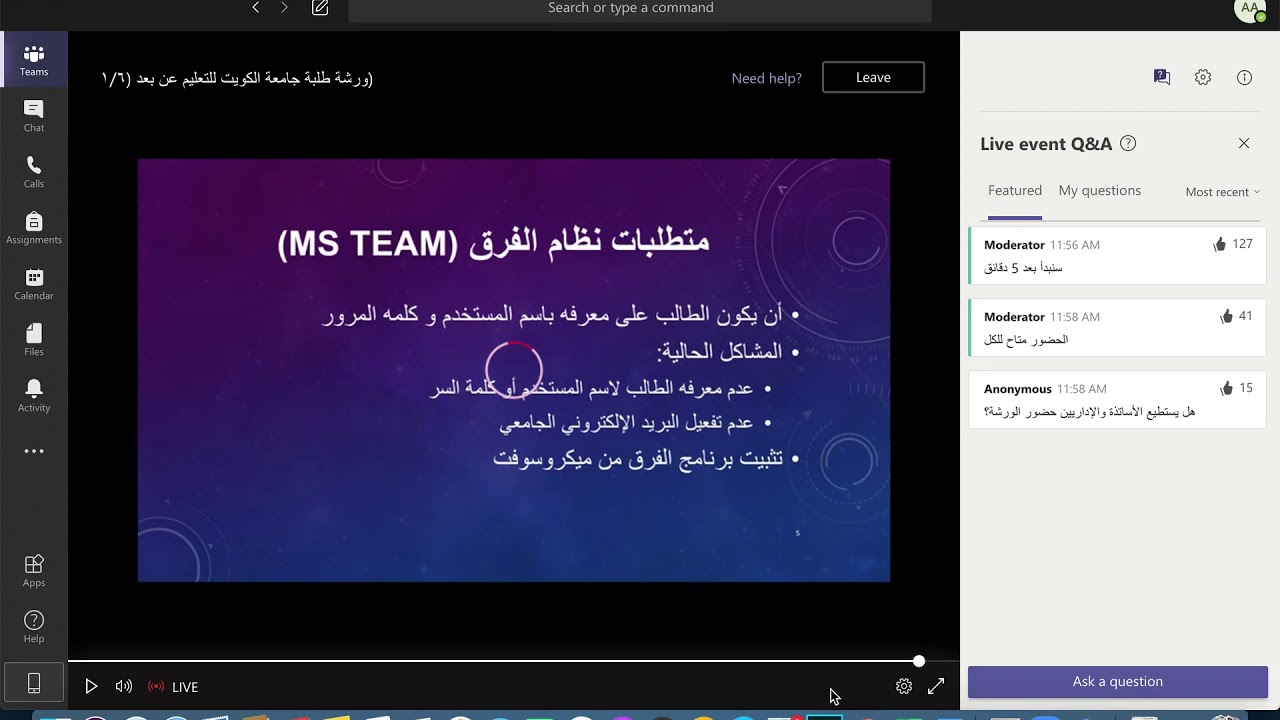Toggle the Q&A panel icon
Viewport: 1280px width, 720px height.
[1162, 77]
